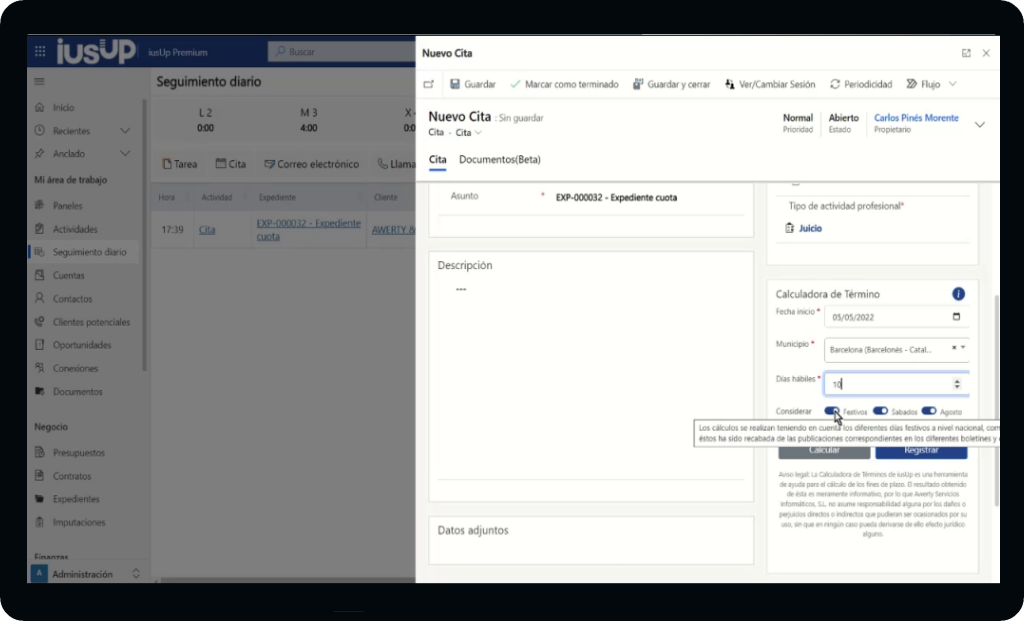Click the Días hábiles stepper arrows
The width and height of the screenshot is (1024, 621).
tap(957, 384)
